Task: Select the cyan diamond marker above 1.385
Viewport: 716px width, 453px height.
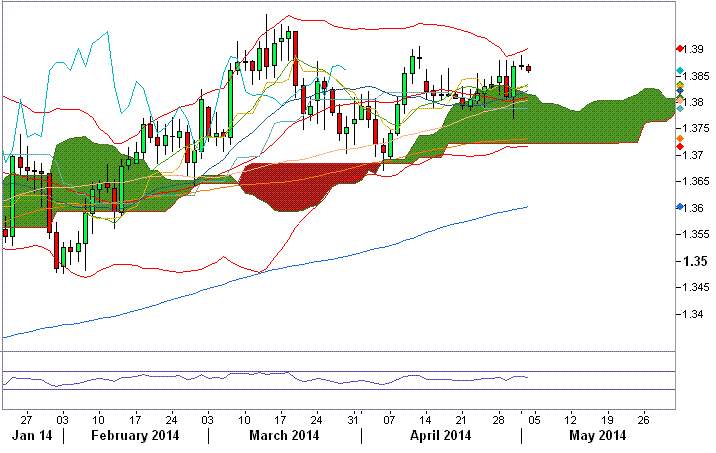Action: (680, 71)
